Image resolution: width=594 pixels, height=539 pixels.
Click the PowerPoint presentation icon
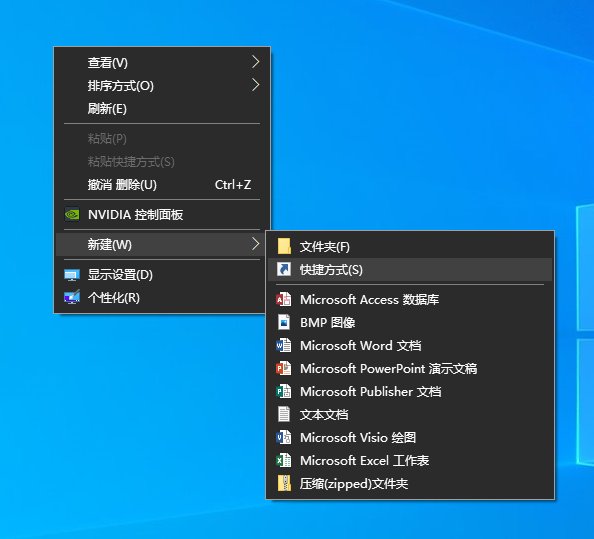click(284, 368)
